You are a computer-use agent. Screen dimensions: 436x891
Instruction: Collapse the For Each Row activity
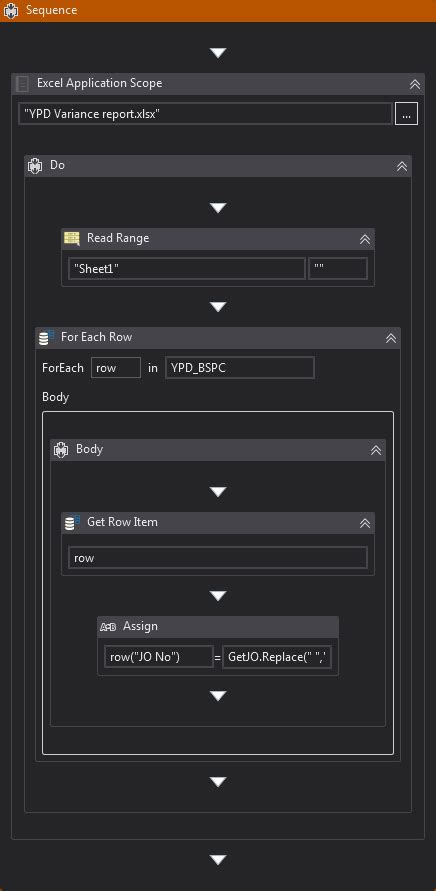click(391, 338)
